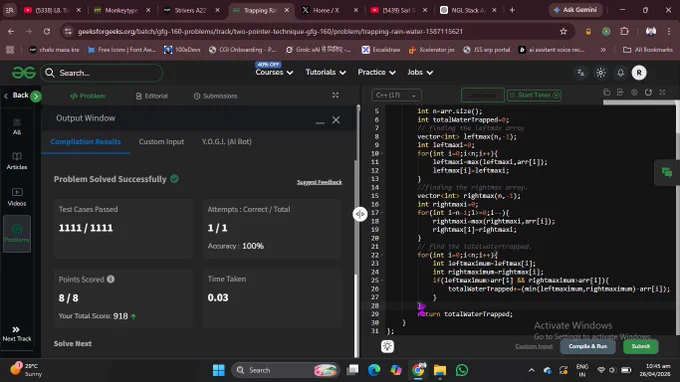Select the Compilation Results tab
Screen dimensions: 680x382
(85, 142)
